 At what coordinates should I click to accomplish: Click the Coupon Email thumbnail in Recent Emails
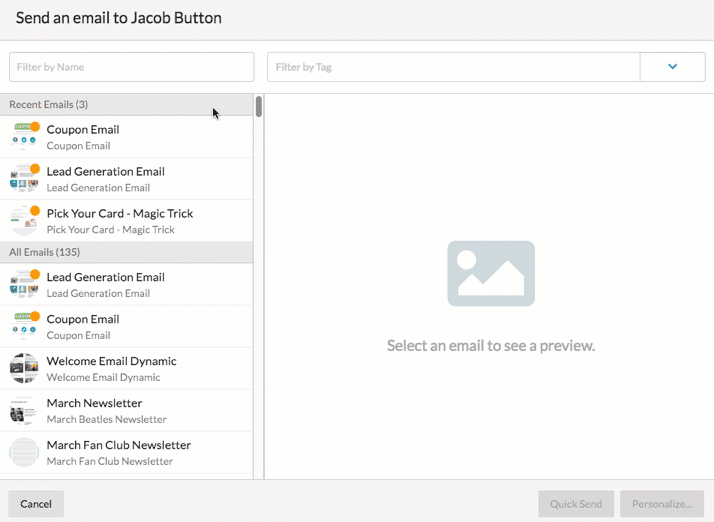24,137
